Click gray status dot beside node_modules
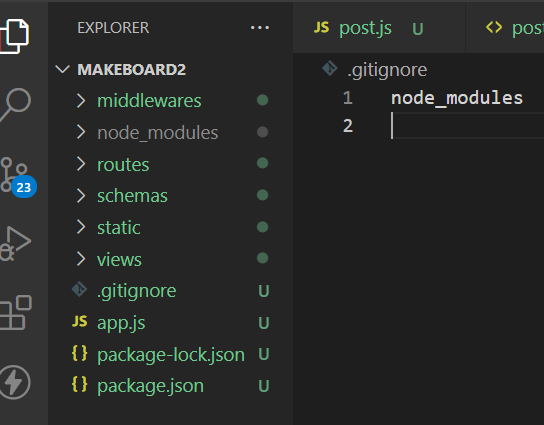Screen dimensions: 544x425 tap(263, 132)
